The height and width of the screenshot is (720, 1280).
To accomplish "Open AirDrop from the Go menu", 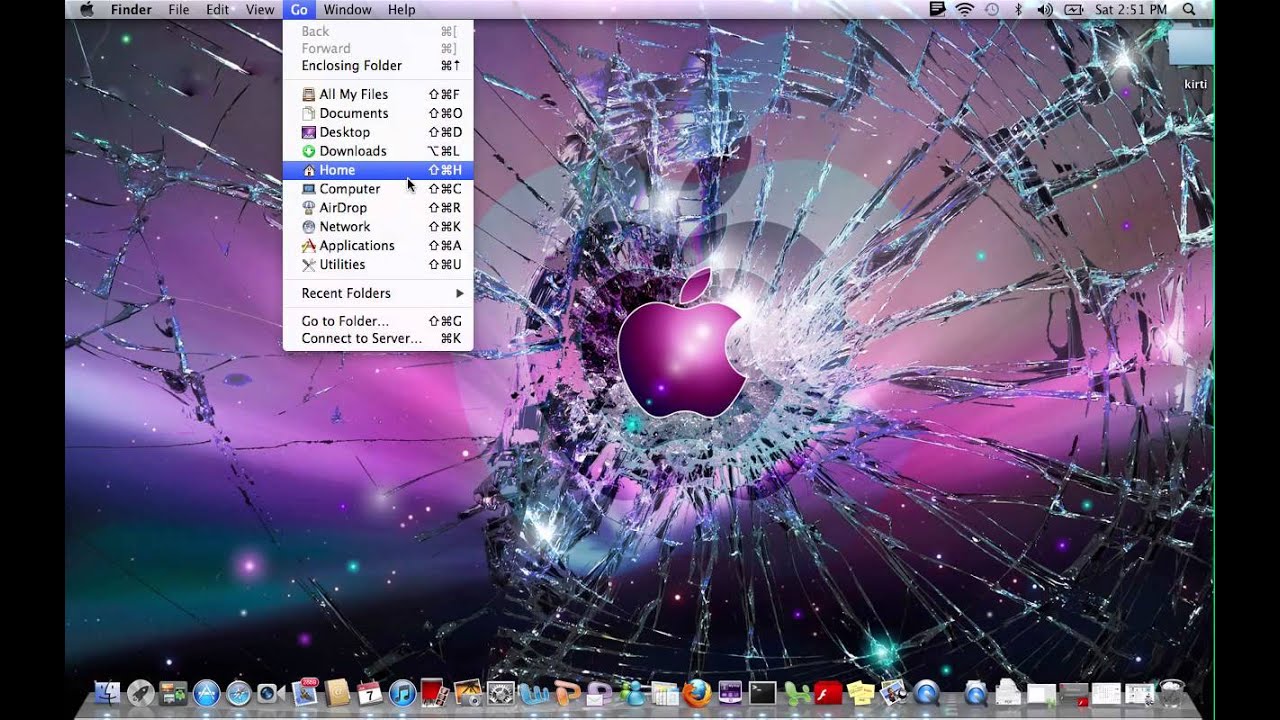I will (378, 208).
